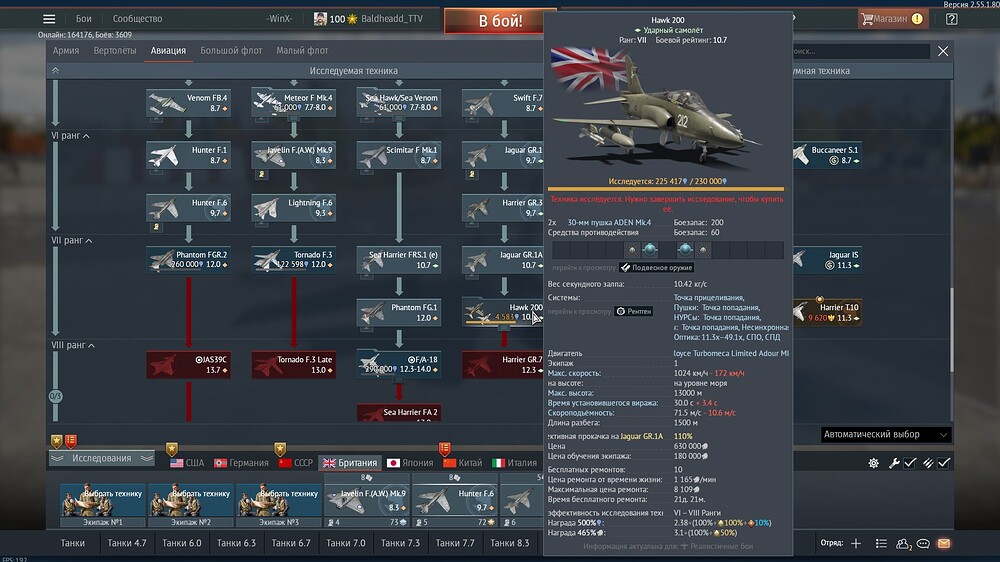Click the player avatar next to level 100
Screen dimensions: 1000x562
click(x=320, y=18)
